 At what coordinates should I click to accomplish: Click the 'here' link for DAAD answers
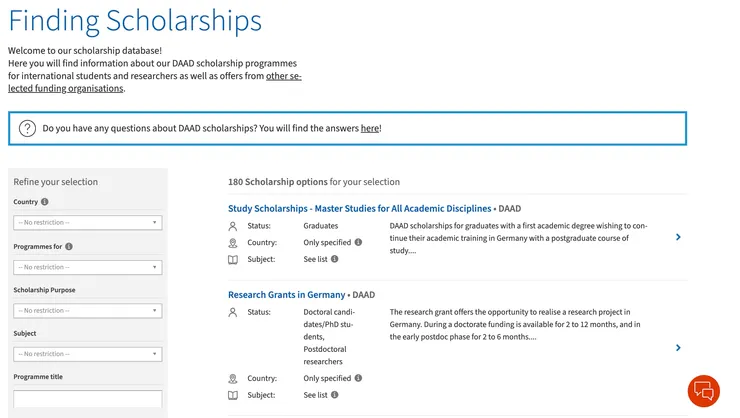pyautogui.click(x=369, y=128)
